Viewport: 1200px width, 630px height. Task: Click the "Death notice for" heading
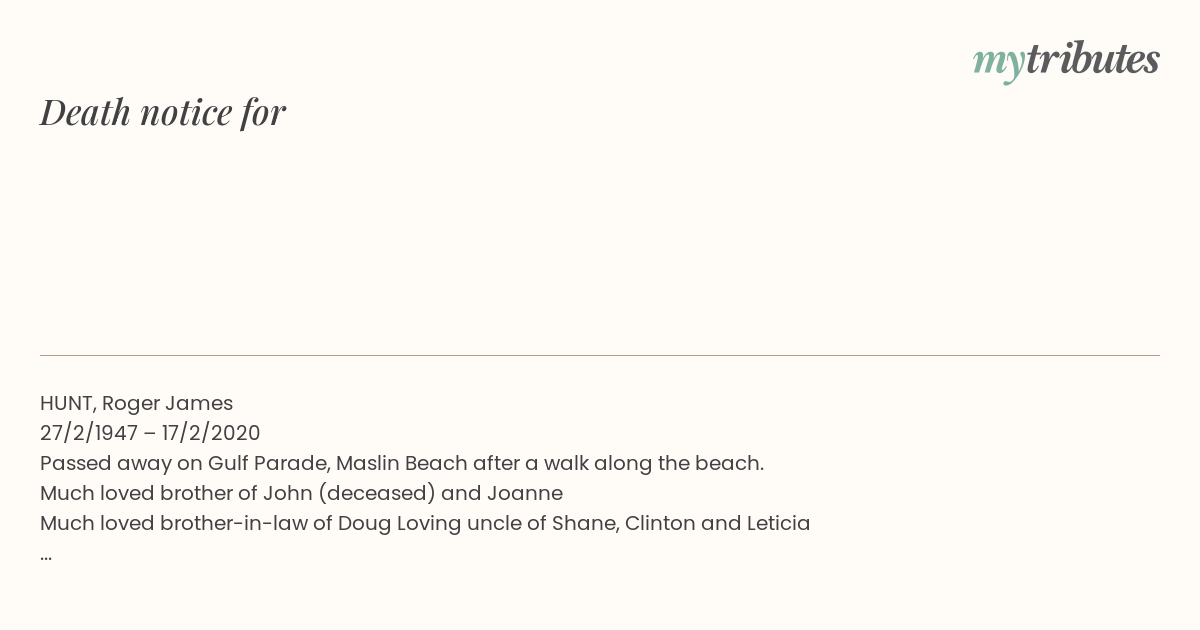pos(163,112)
